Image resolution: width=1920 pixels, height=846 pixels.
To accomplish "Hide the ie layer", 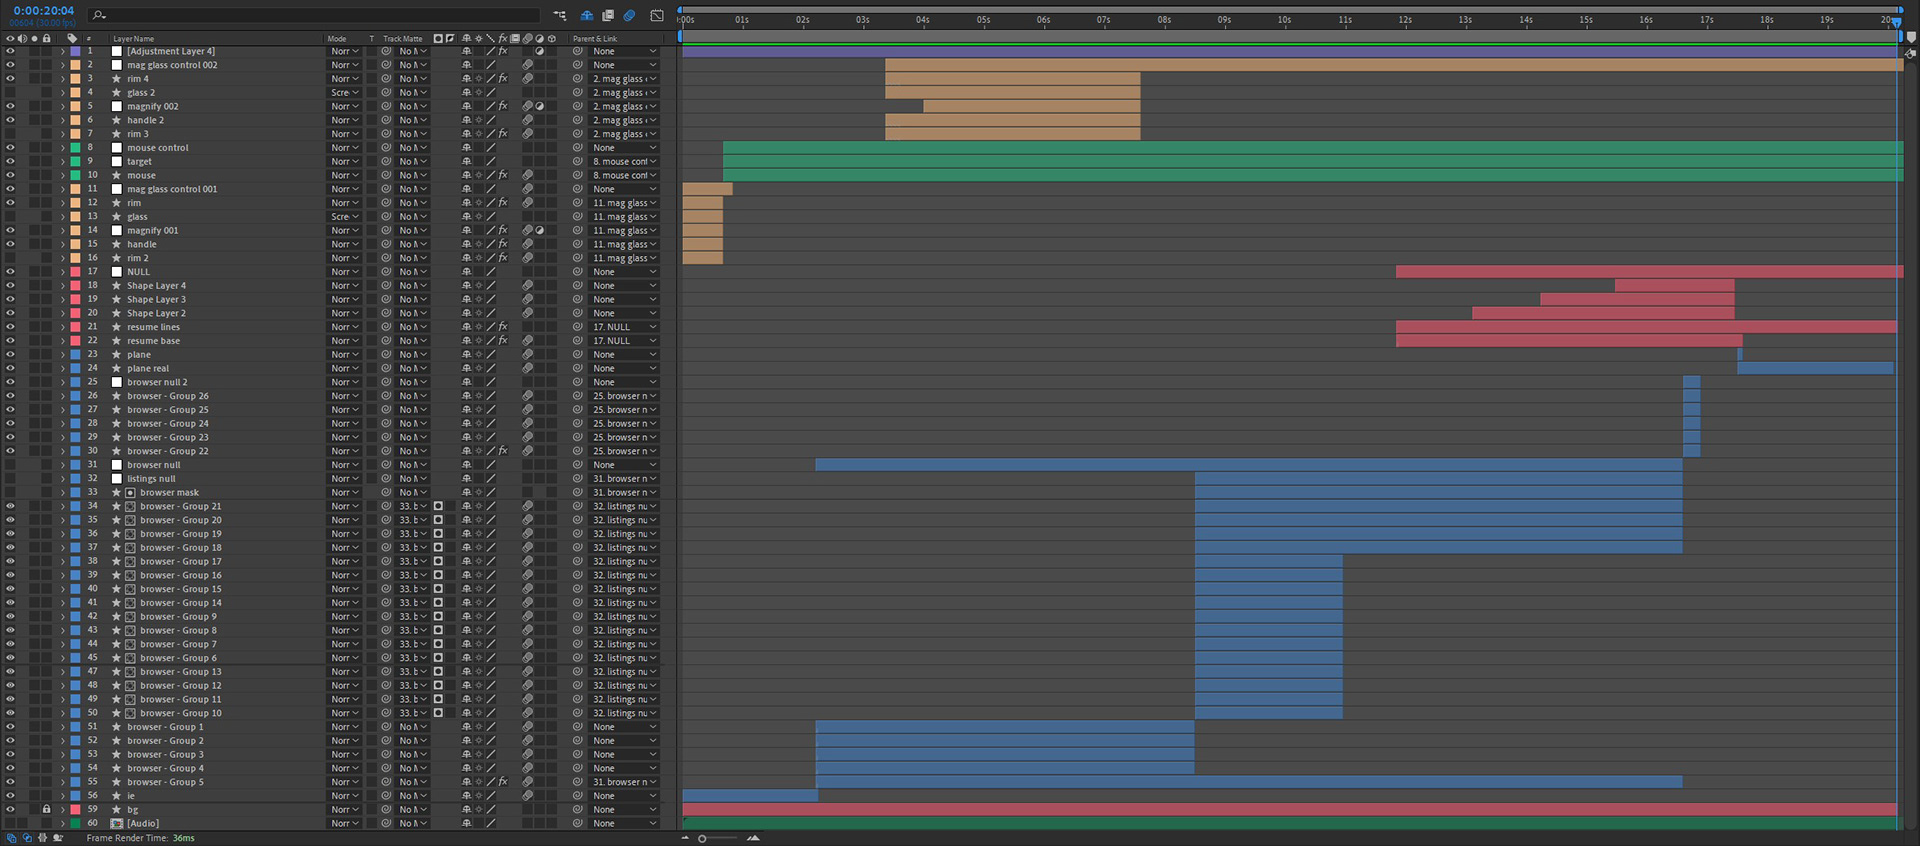I will [x=10, y=796].
